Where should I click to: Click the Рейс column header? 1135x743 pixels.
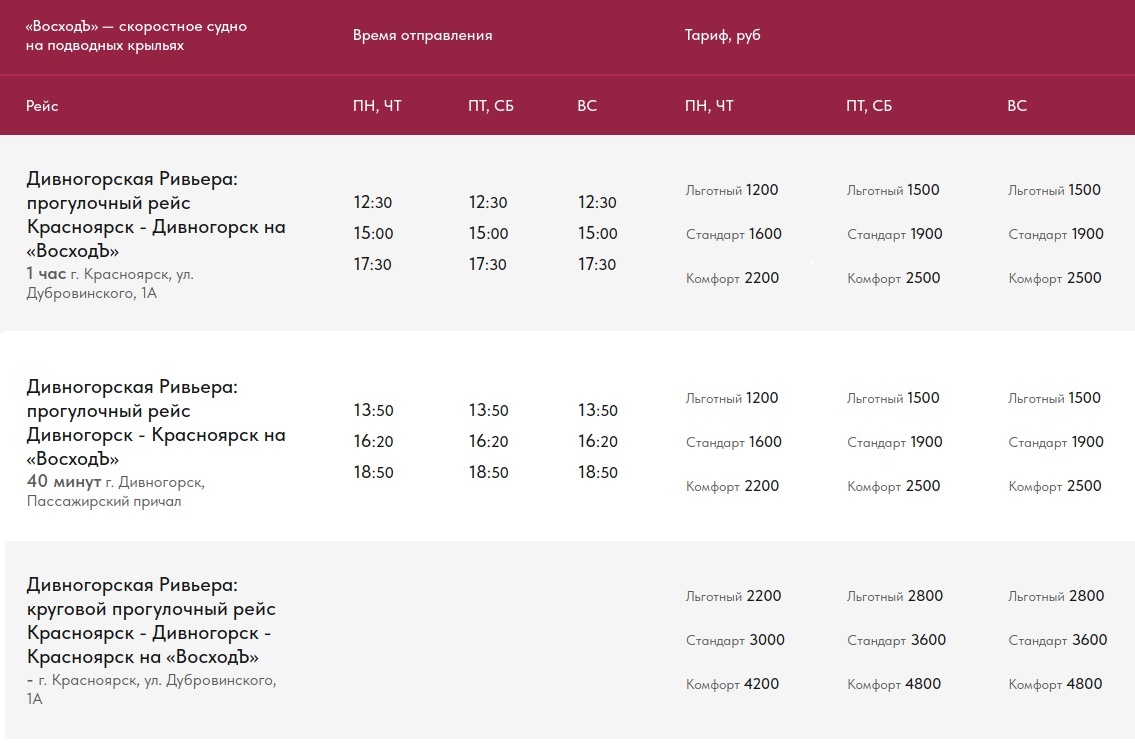42,106
